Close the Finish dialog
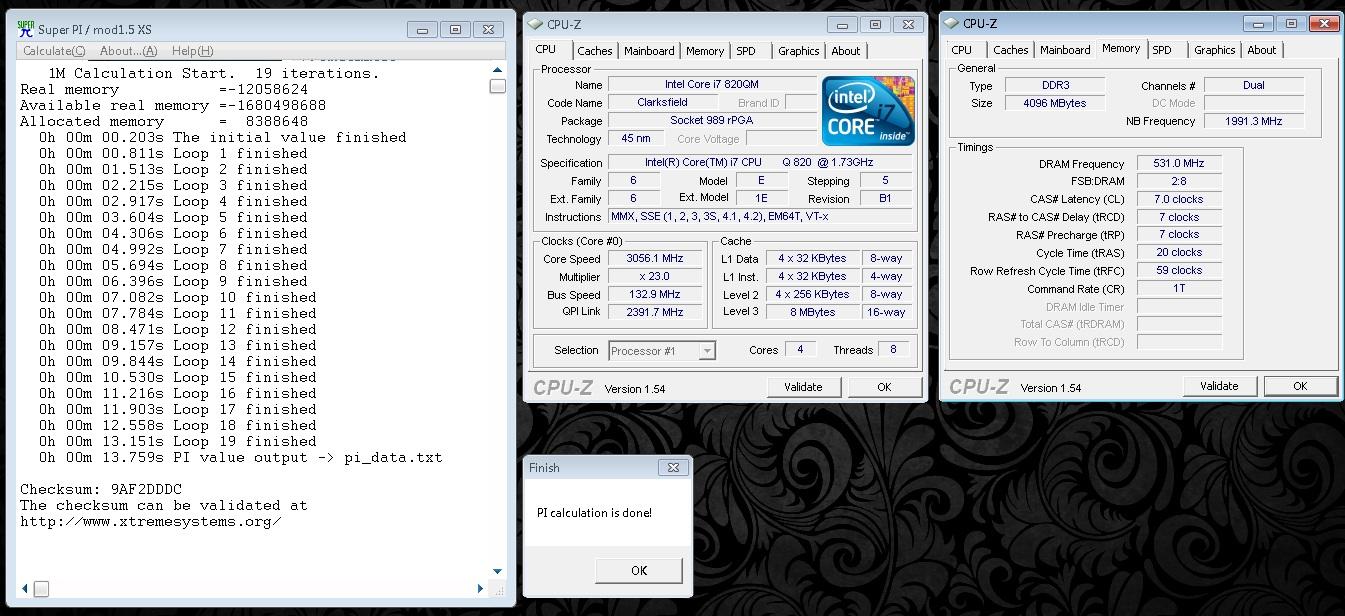Viewport: 1345px width, 616px height. pos(673,467)
